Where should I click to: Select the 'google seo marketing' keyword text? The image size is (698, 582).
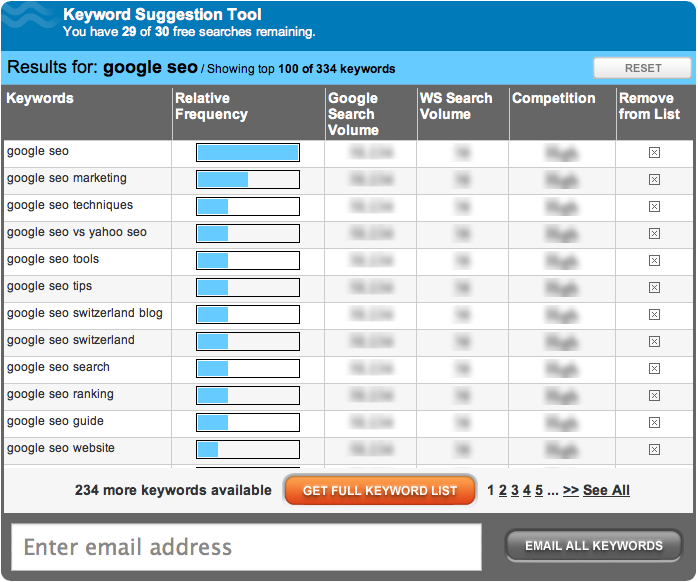point(67,178)
